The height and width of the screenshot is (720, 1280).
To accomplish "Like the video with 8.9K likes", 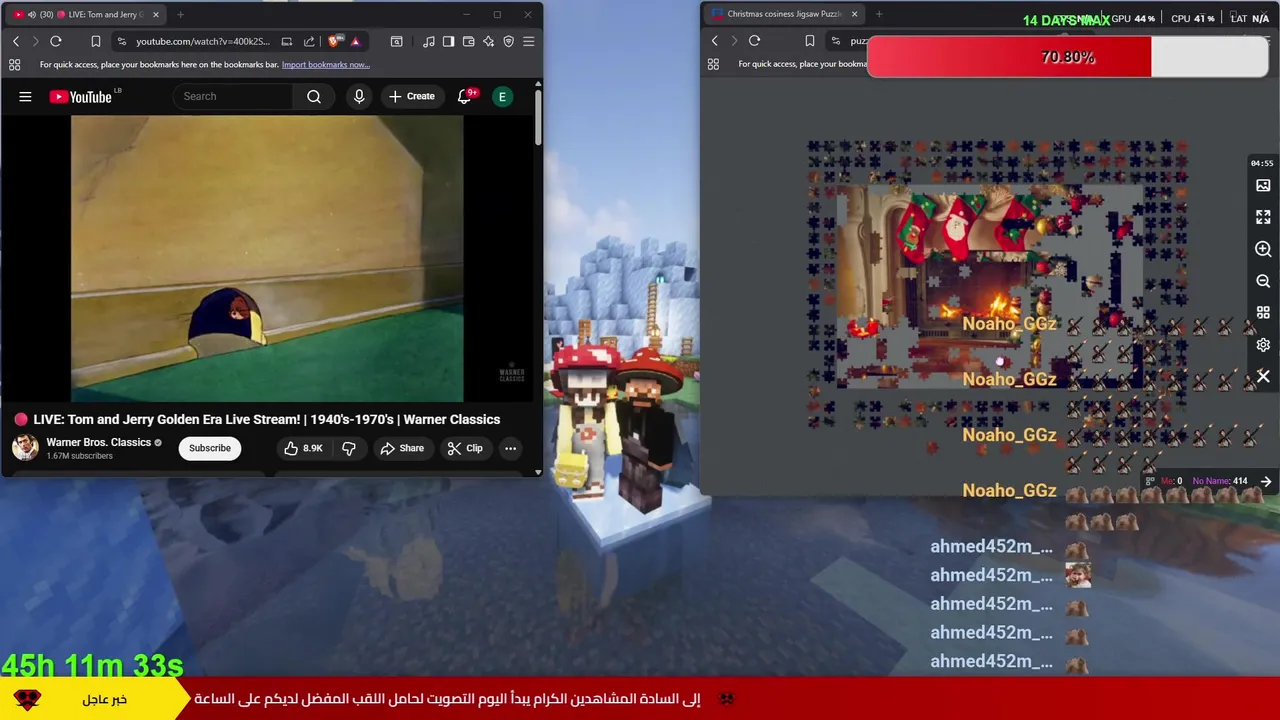I will 303,448.
